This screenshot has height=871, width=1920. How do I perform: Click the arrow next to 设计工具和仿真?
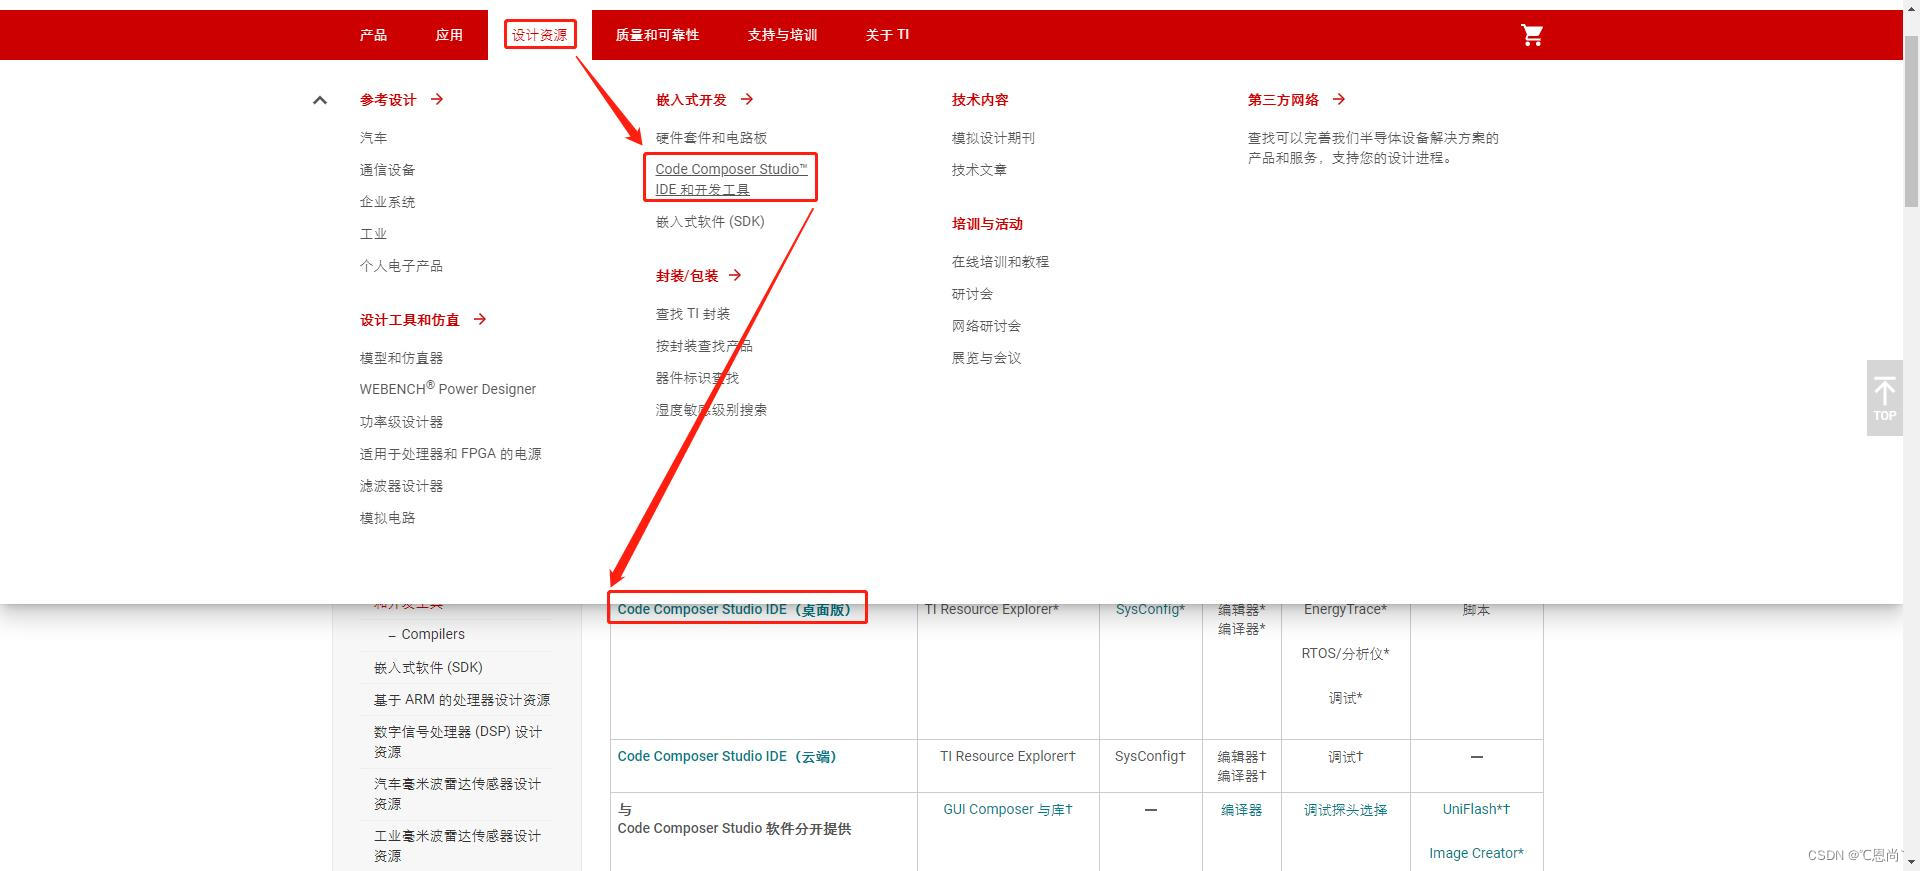(480, 319)
